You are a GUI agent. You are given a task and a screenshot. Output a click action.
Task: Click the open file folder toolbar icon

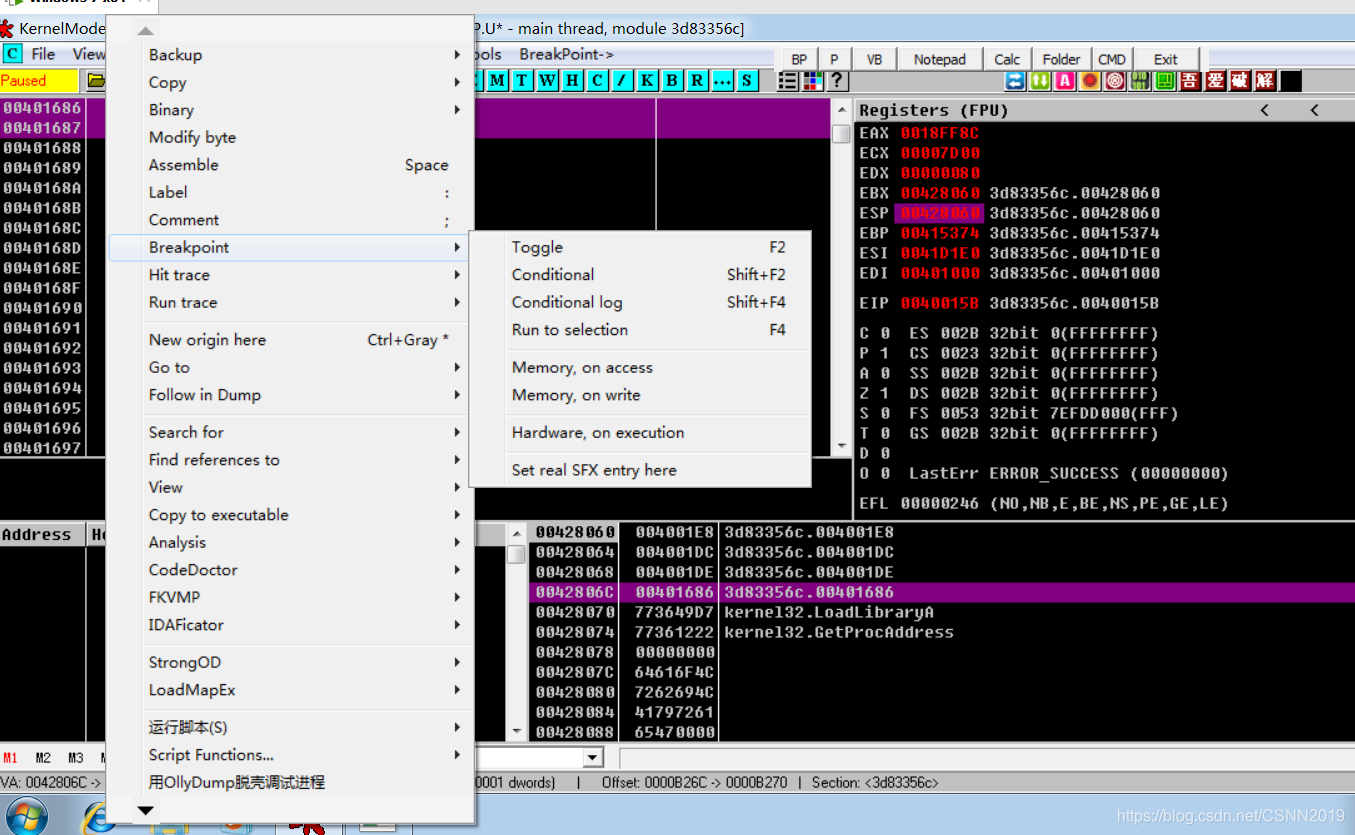96,81
